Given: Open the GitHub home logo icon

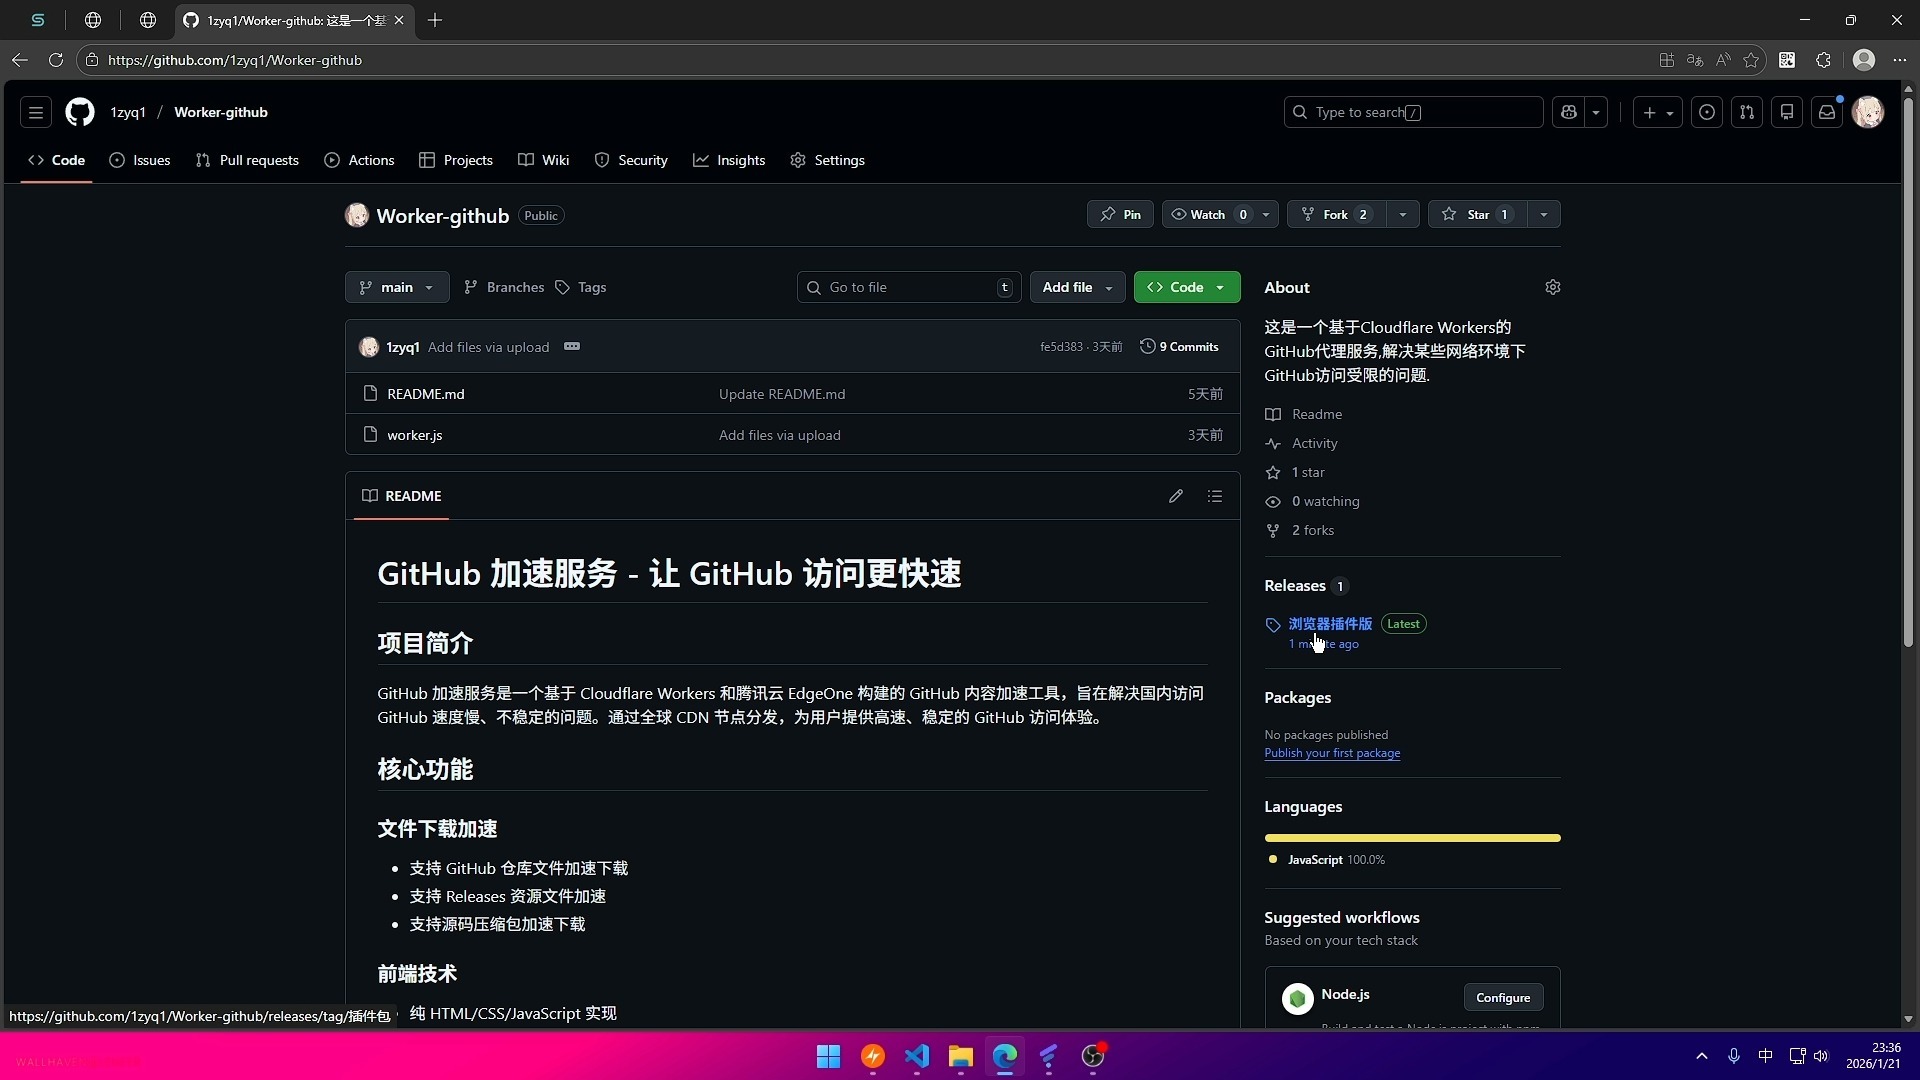Looking at the screenshot, I should click(80, 112).
